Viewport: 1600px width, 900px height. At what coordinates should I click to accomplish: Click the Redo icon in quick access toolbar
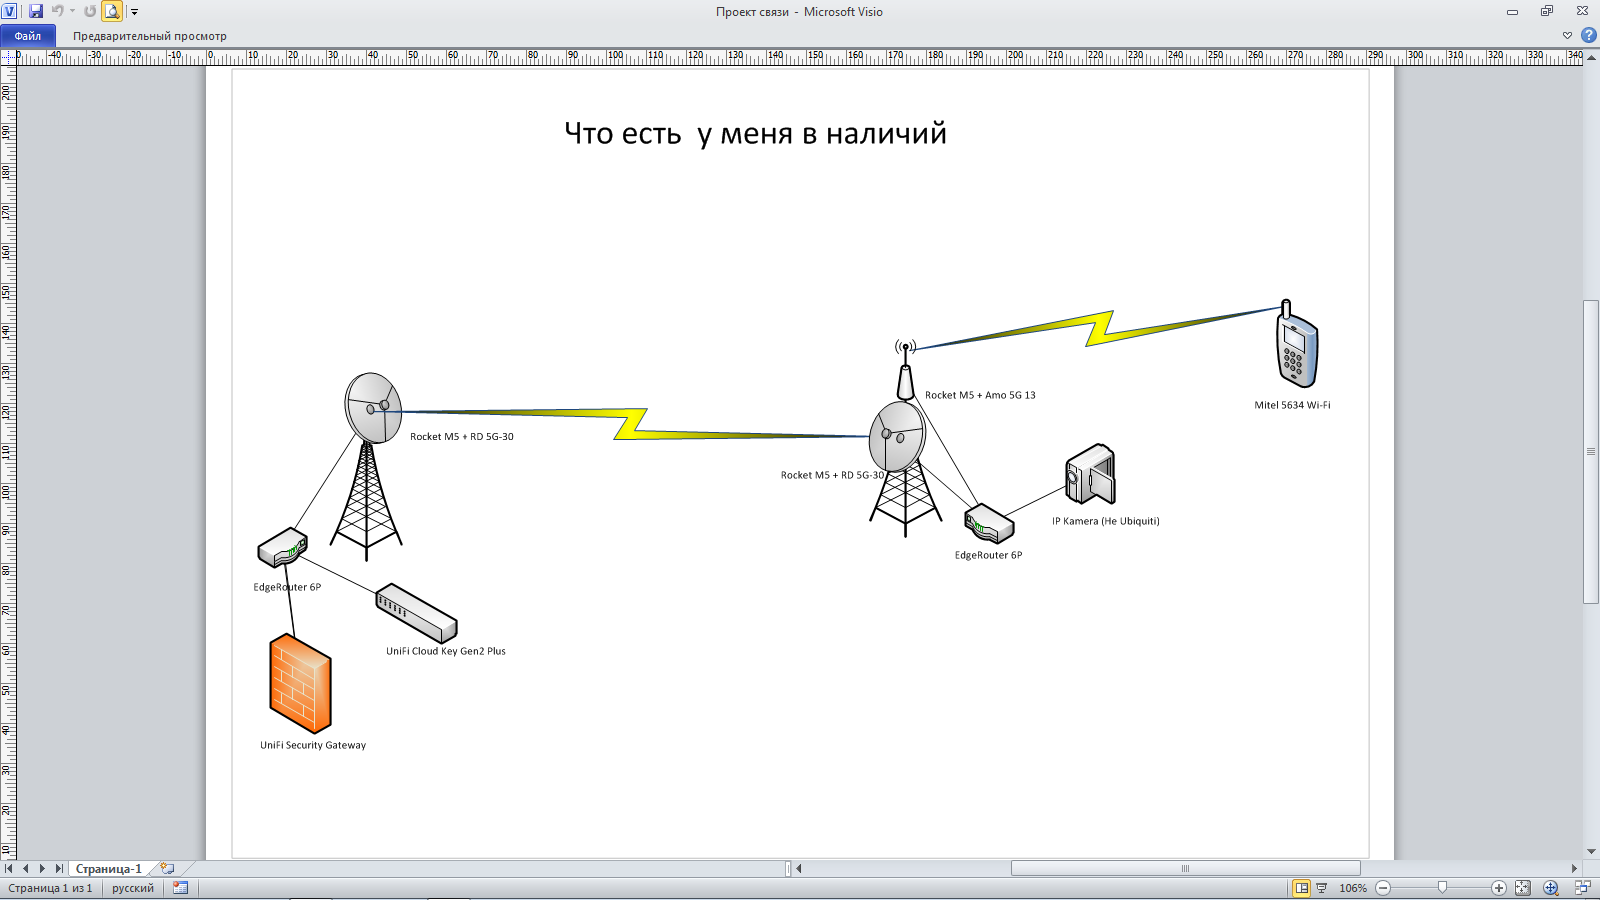coord(90,11)
